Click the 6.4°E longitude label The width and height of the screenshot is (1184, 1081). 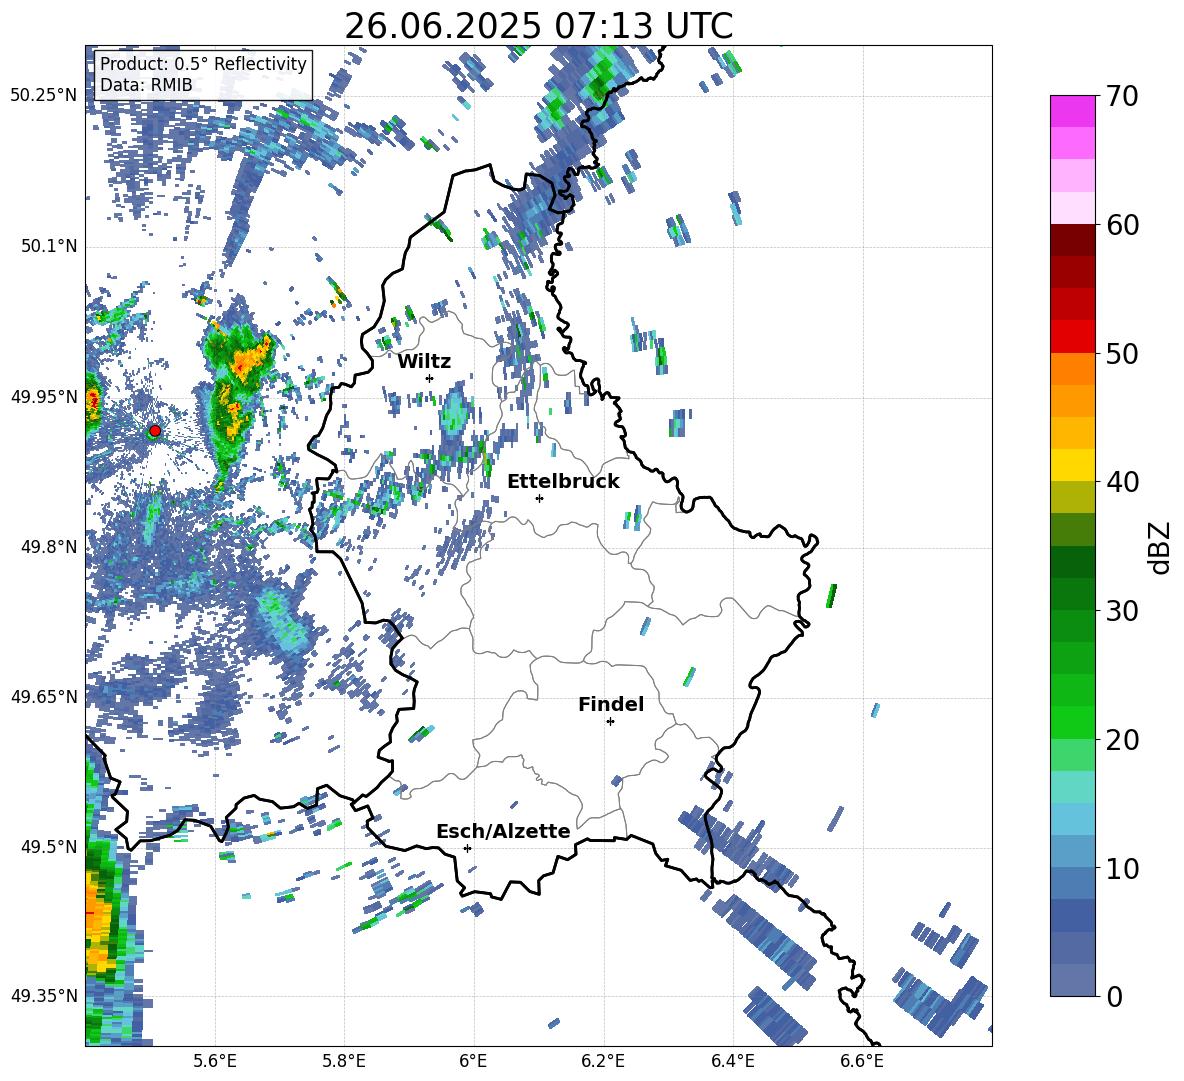pyautogui.click(x=732, y=1061)
